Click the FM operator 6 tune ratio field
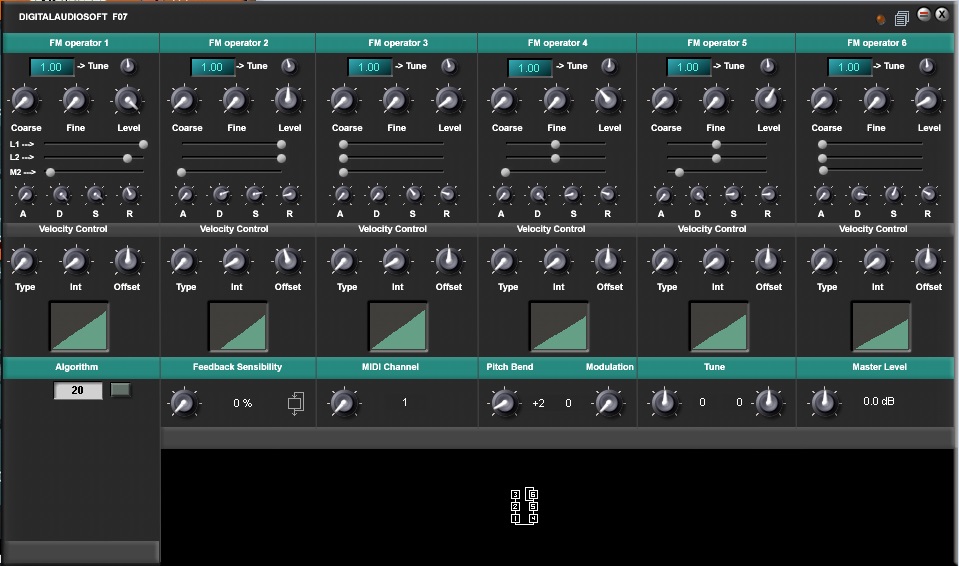Viewport: 959px width, 566px height. [x=849, y=67]
